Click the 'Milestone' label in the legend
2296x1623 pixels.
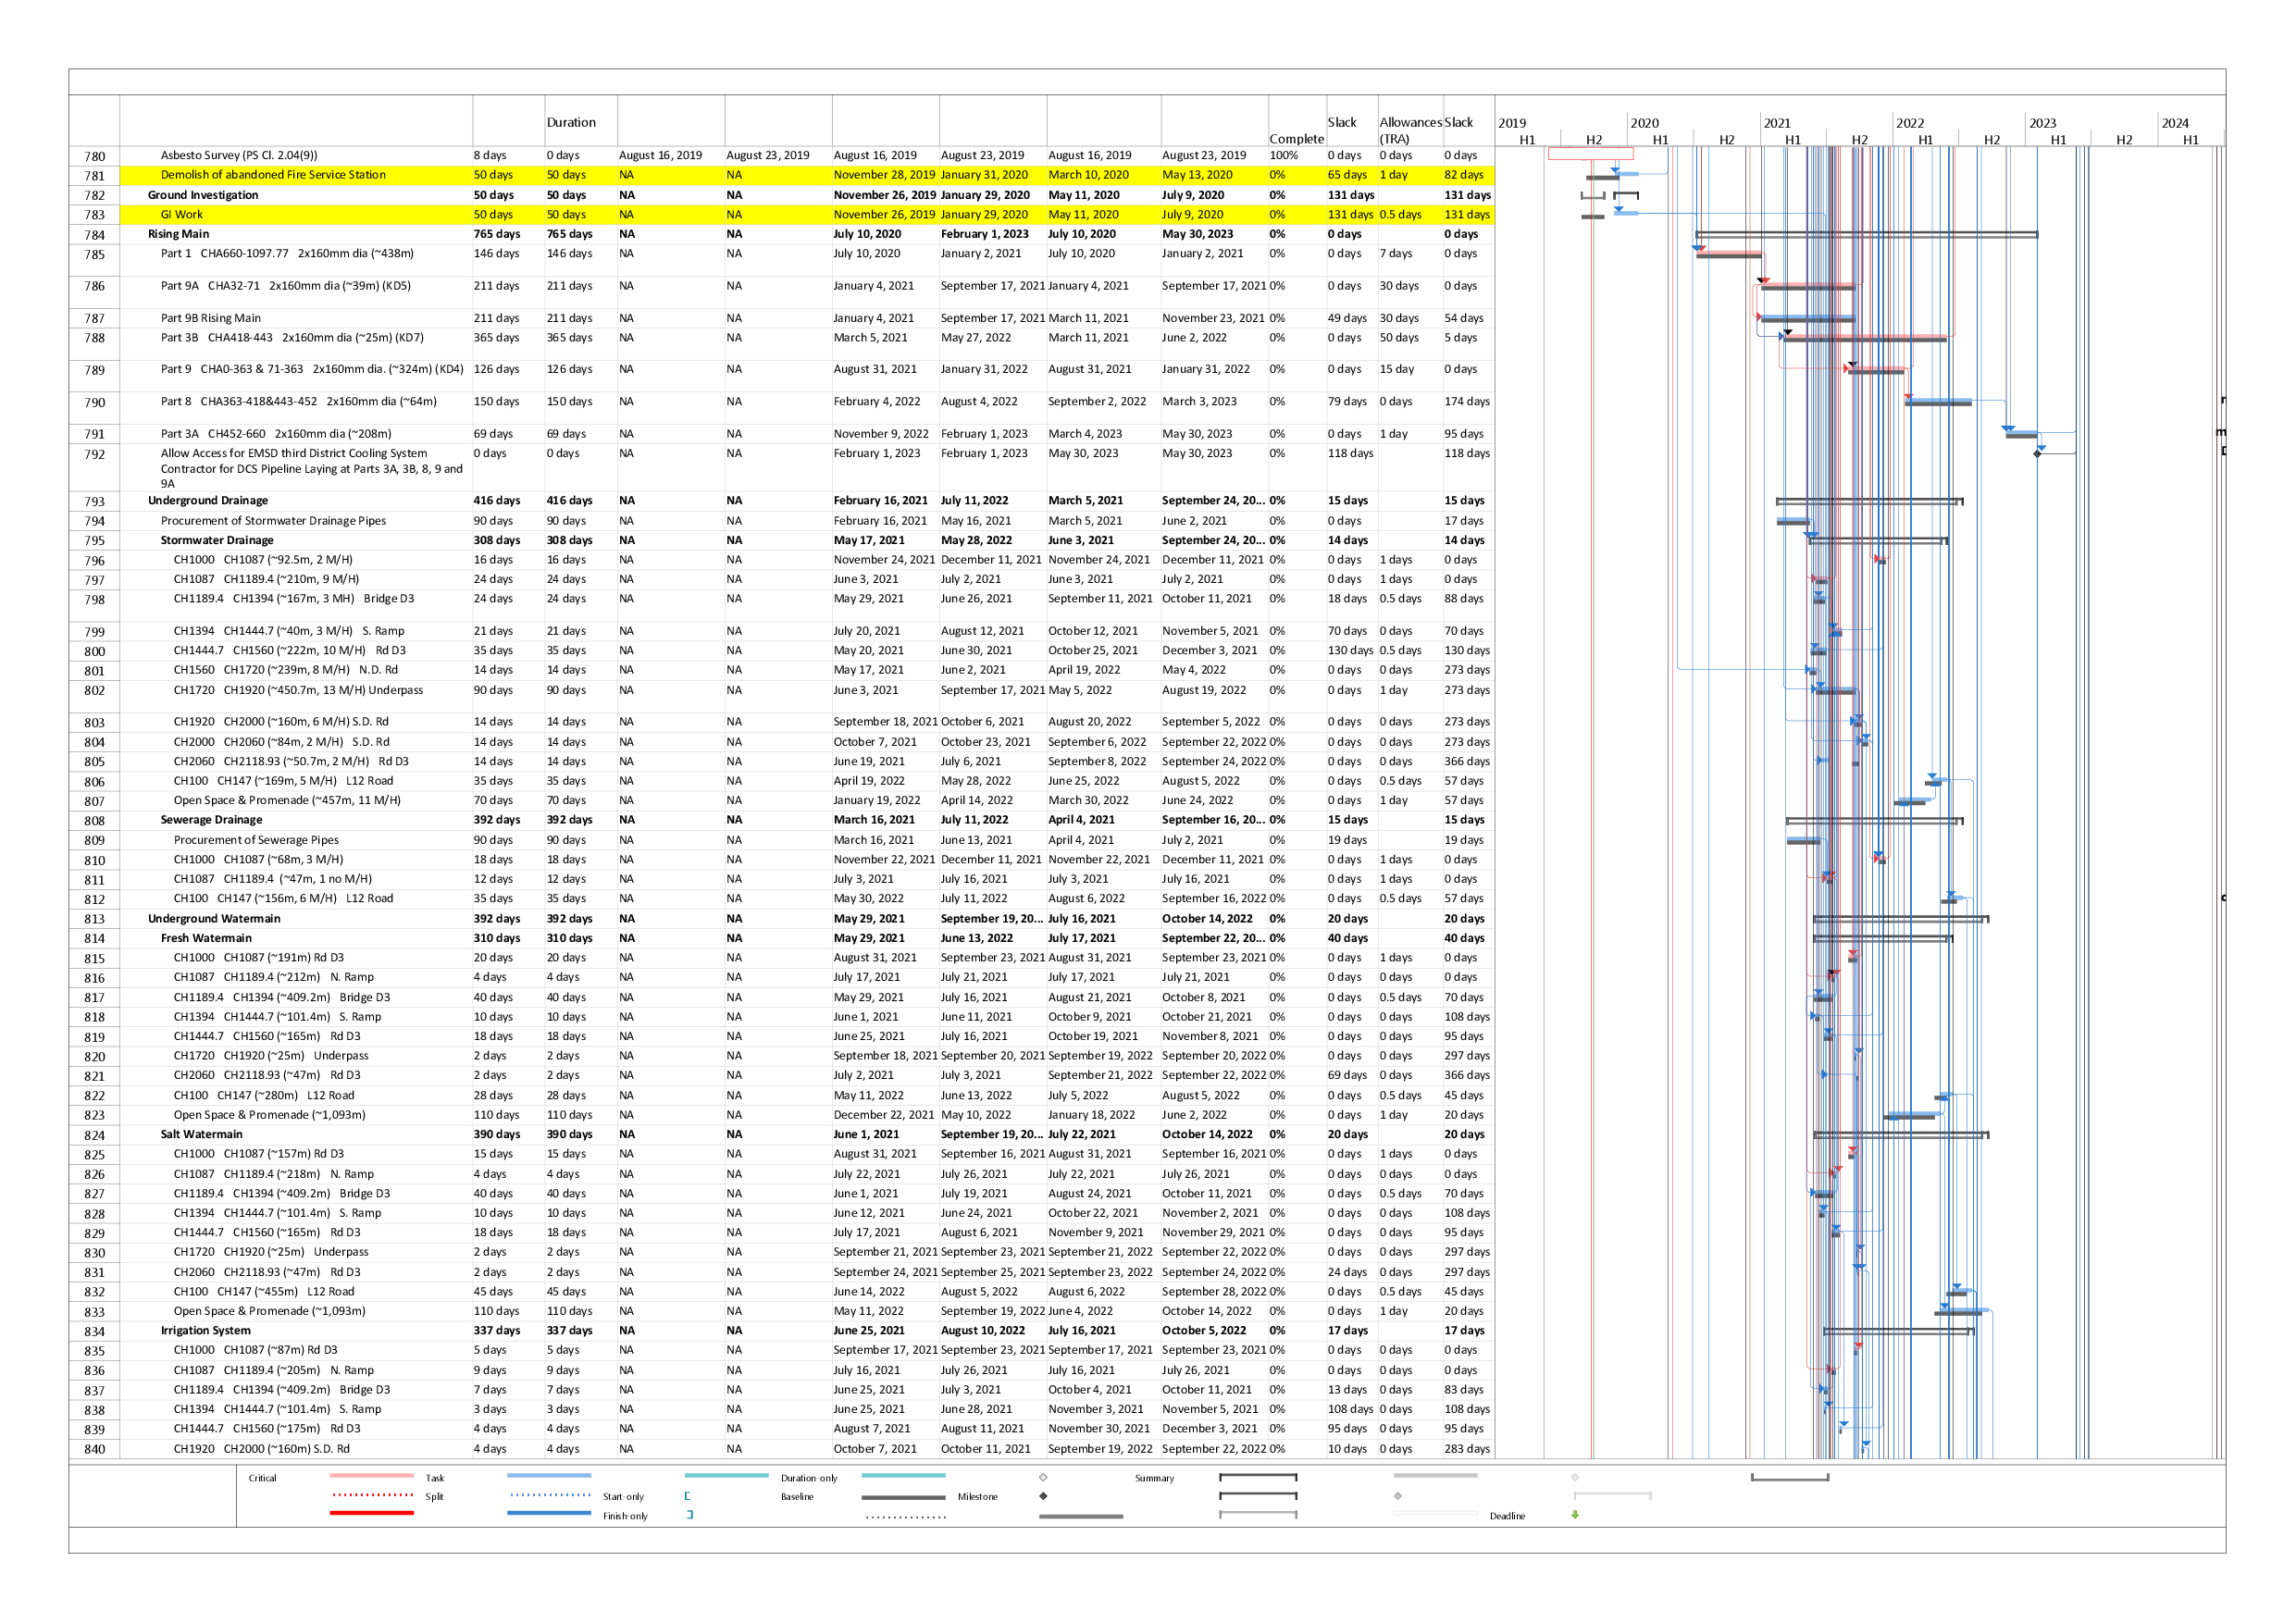tap(977, 1498)
